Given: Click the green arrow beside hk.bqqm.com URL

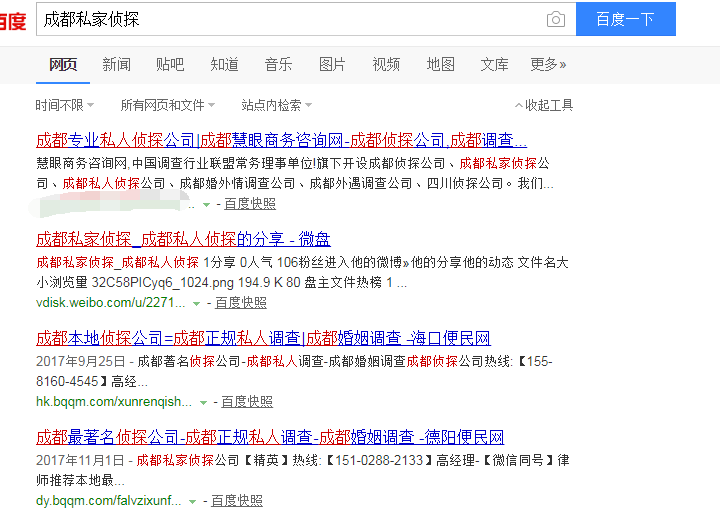Looking at the screenshot, I should click(x=203, y=403).
